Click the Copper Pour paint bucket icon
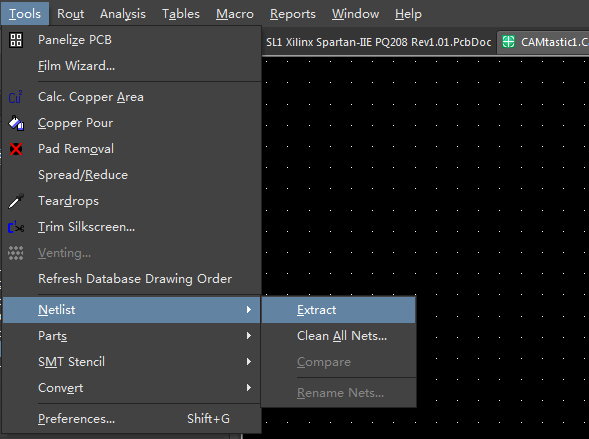 (16, 123)
